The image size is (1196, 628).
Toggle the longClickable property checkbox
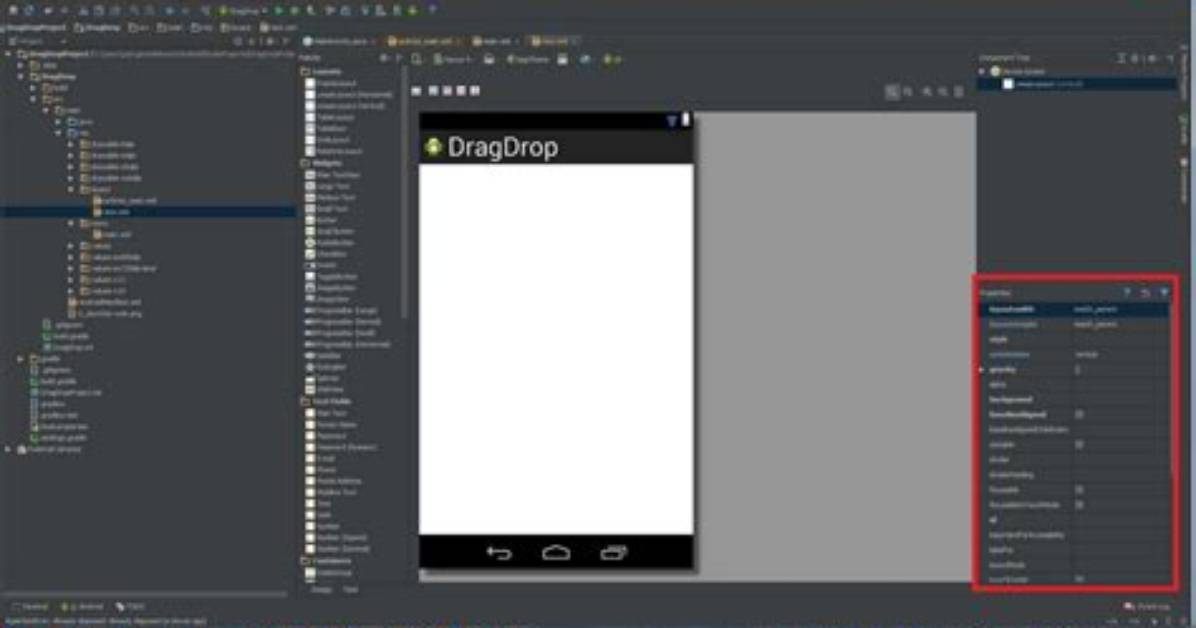1079,580
